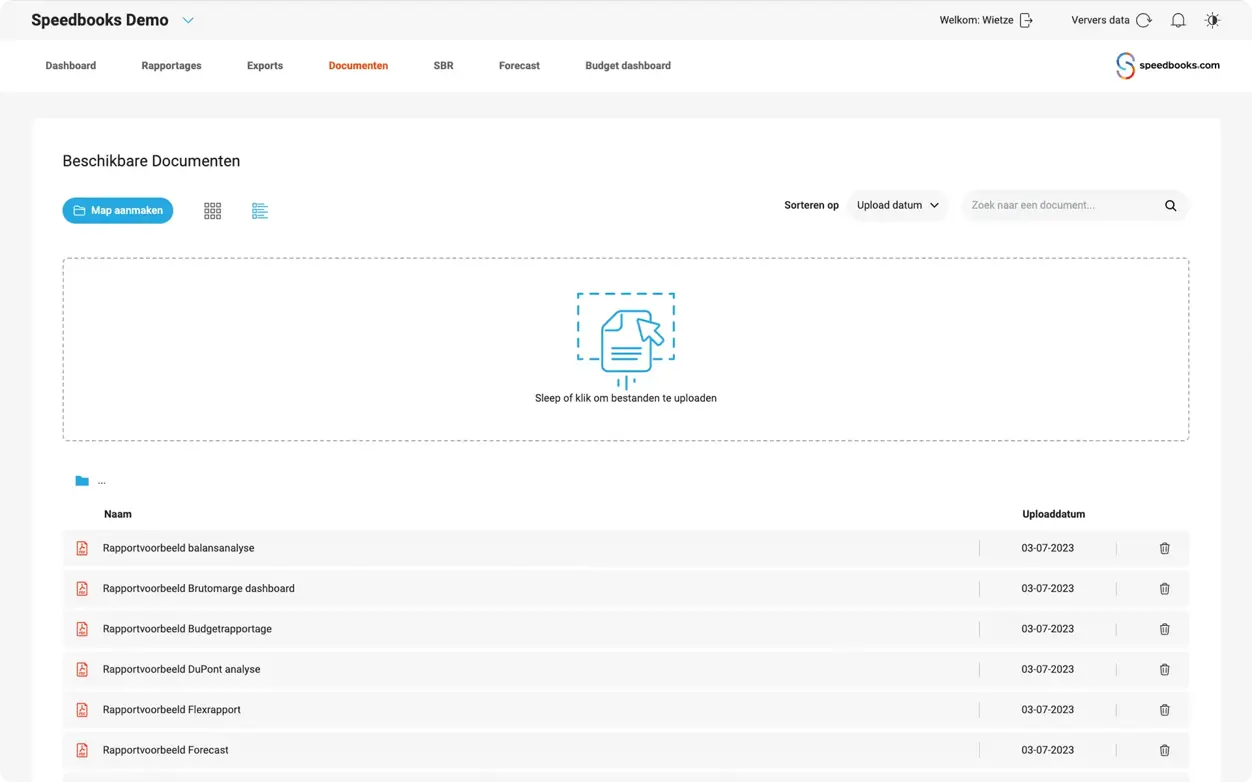This screenshot has height=782, width=1252.
Task: Click the logout icon beside Welkom: Wietze
Action: point(1026,20)
